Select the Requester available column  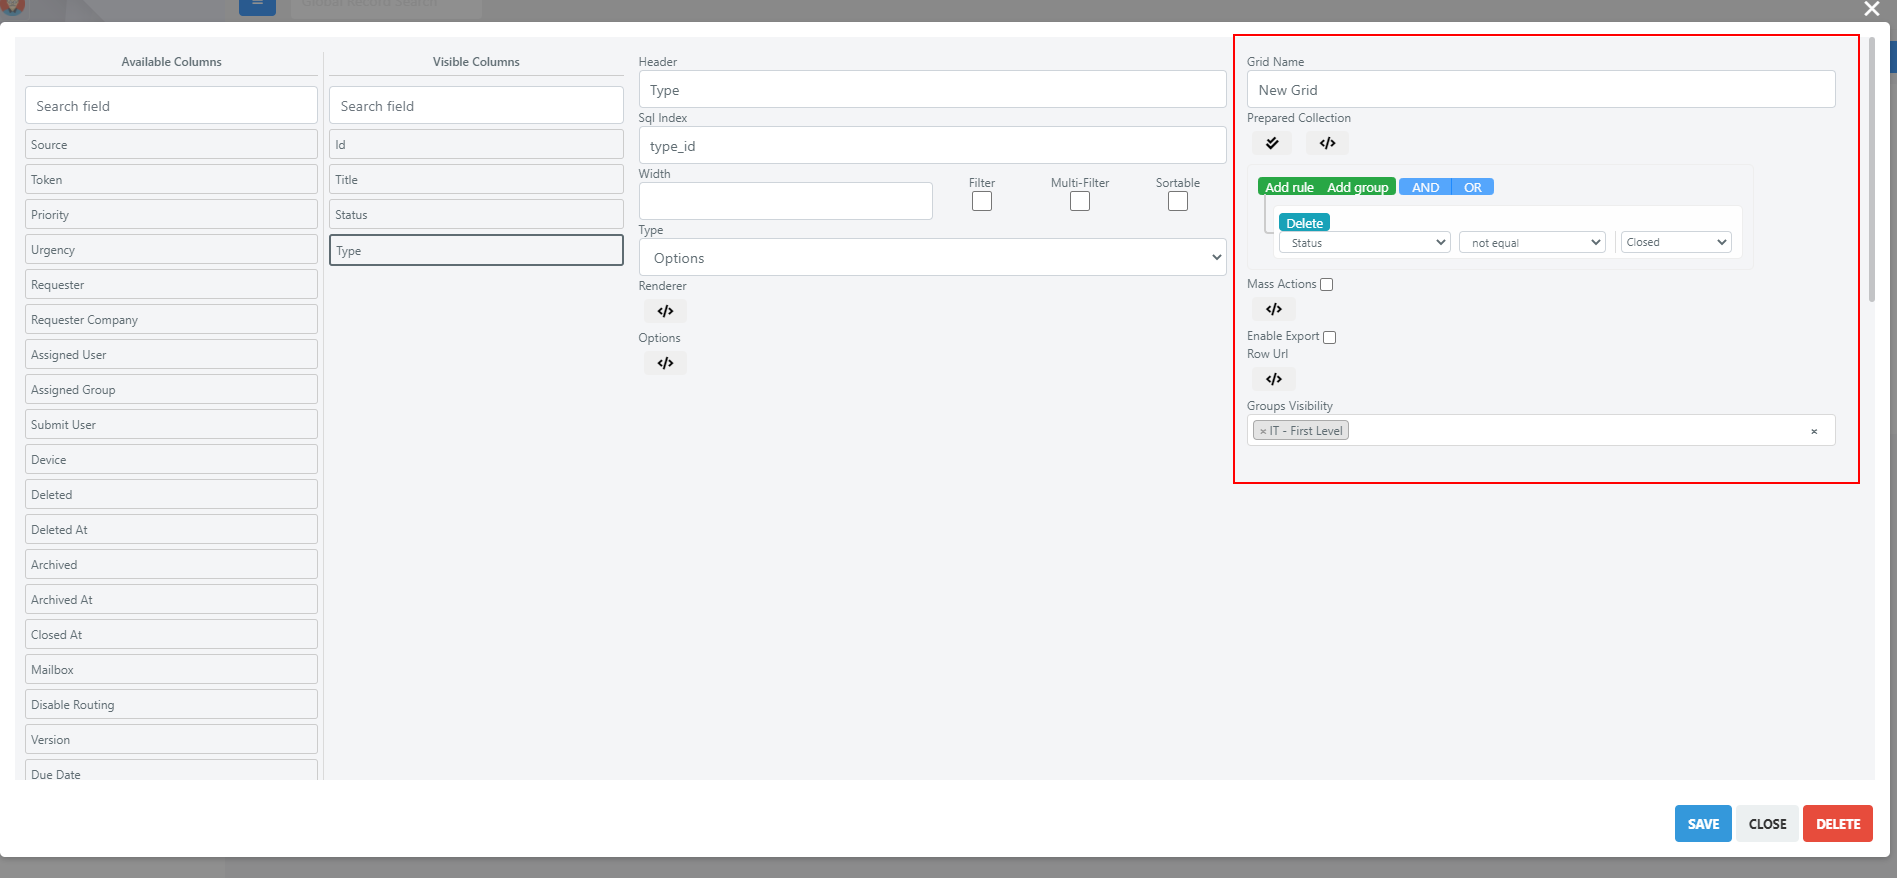point(171,284)
